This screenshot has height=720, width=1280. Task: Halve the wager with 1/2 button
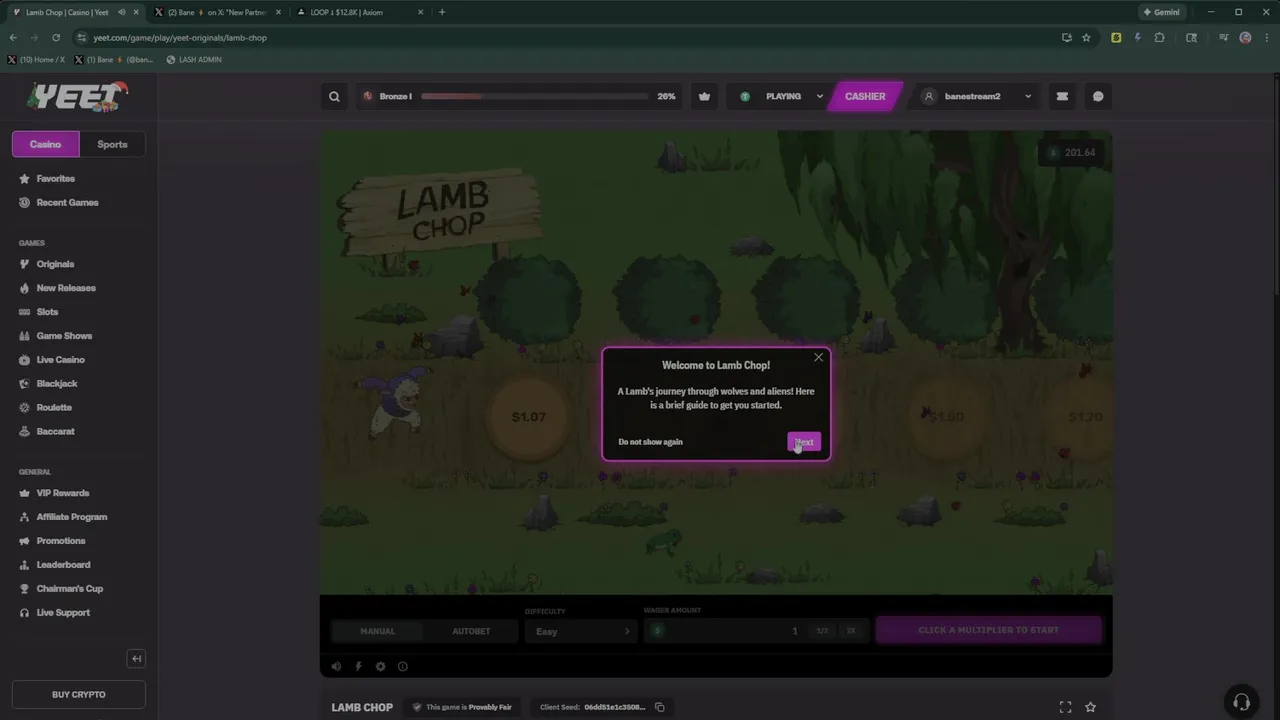click(x=822, y=631)
